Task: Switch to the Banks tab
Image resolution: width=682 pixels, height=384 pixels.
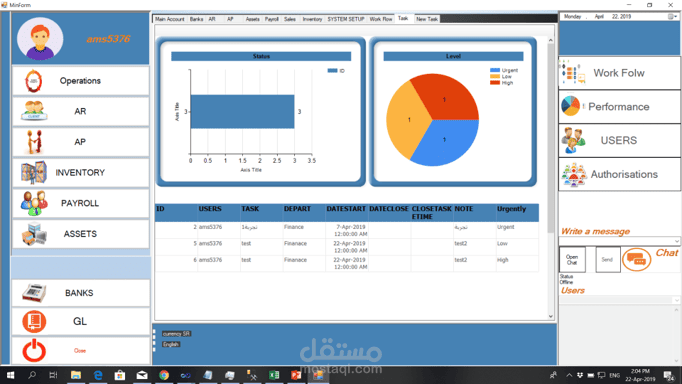Action: tap(196, 19)
